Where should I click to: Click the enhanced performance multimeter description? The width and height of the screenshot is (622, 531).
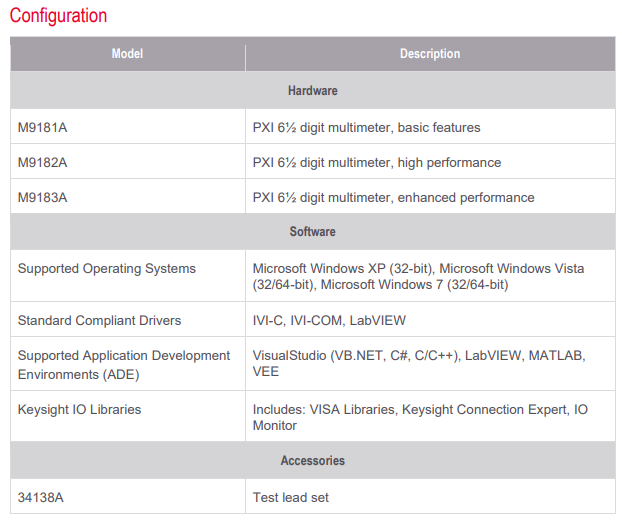point(394,197)
